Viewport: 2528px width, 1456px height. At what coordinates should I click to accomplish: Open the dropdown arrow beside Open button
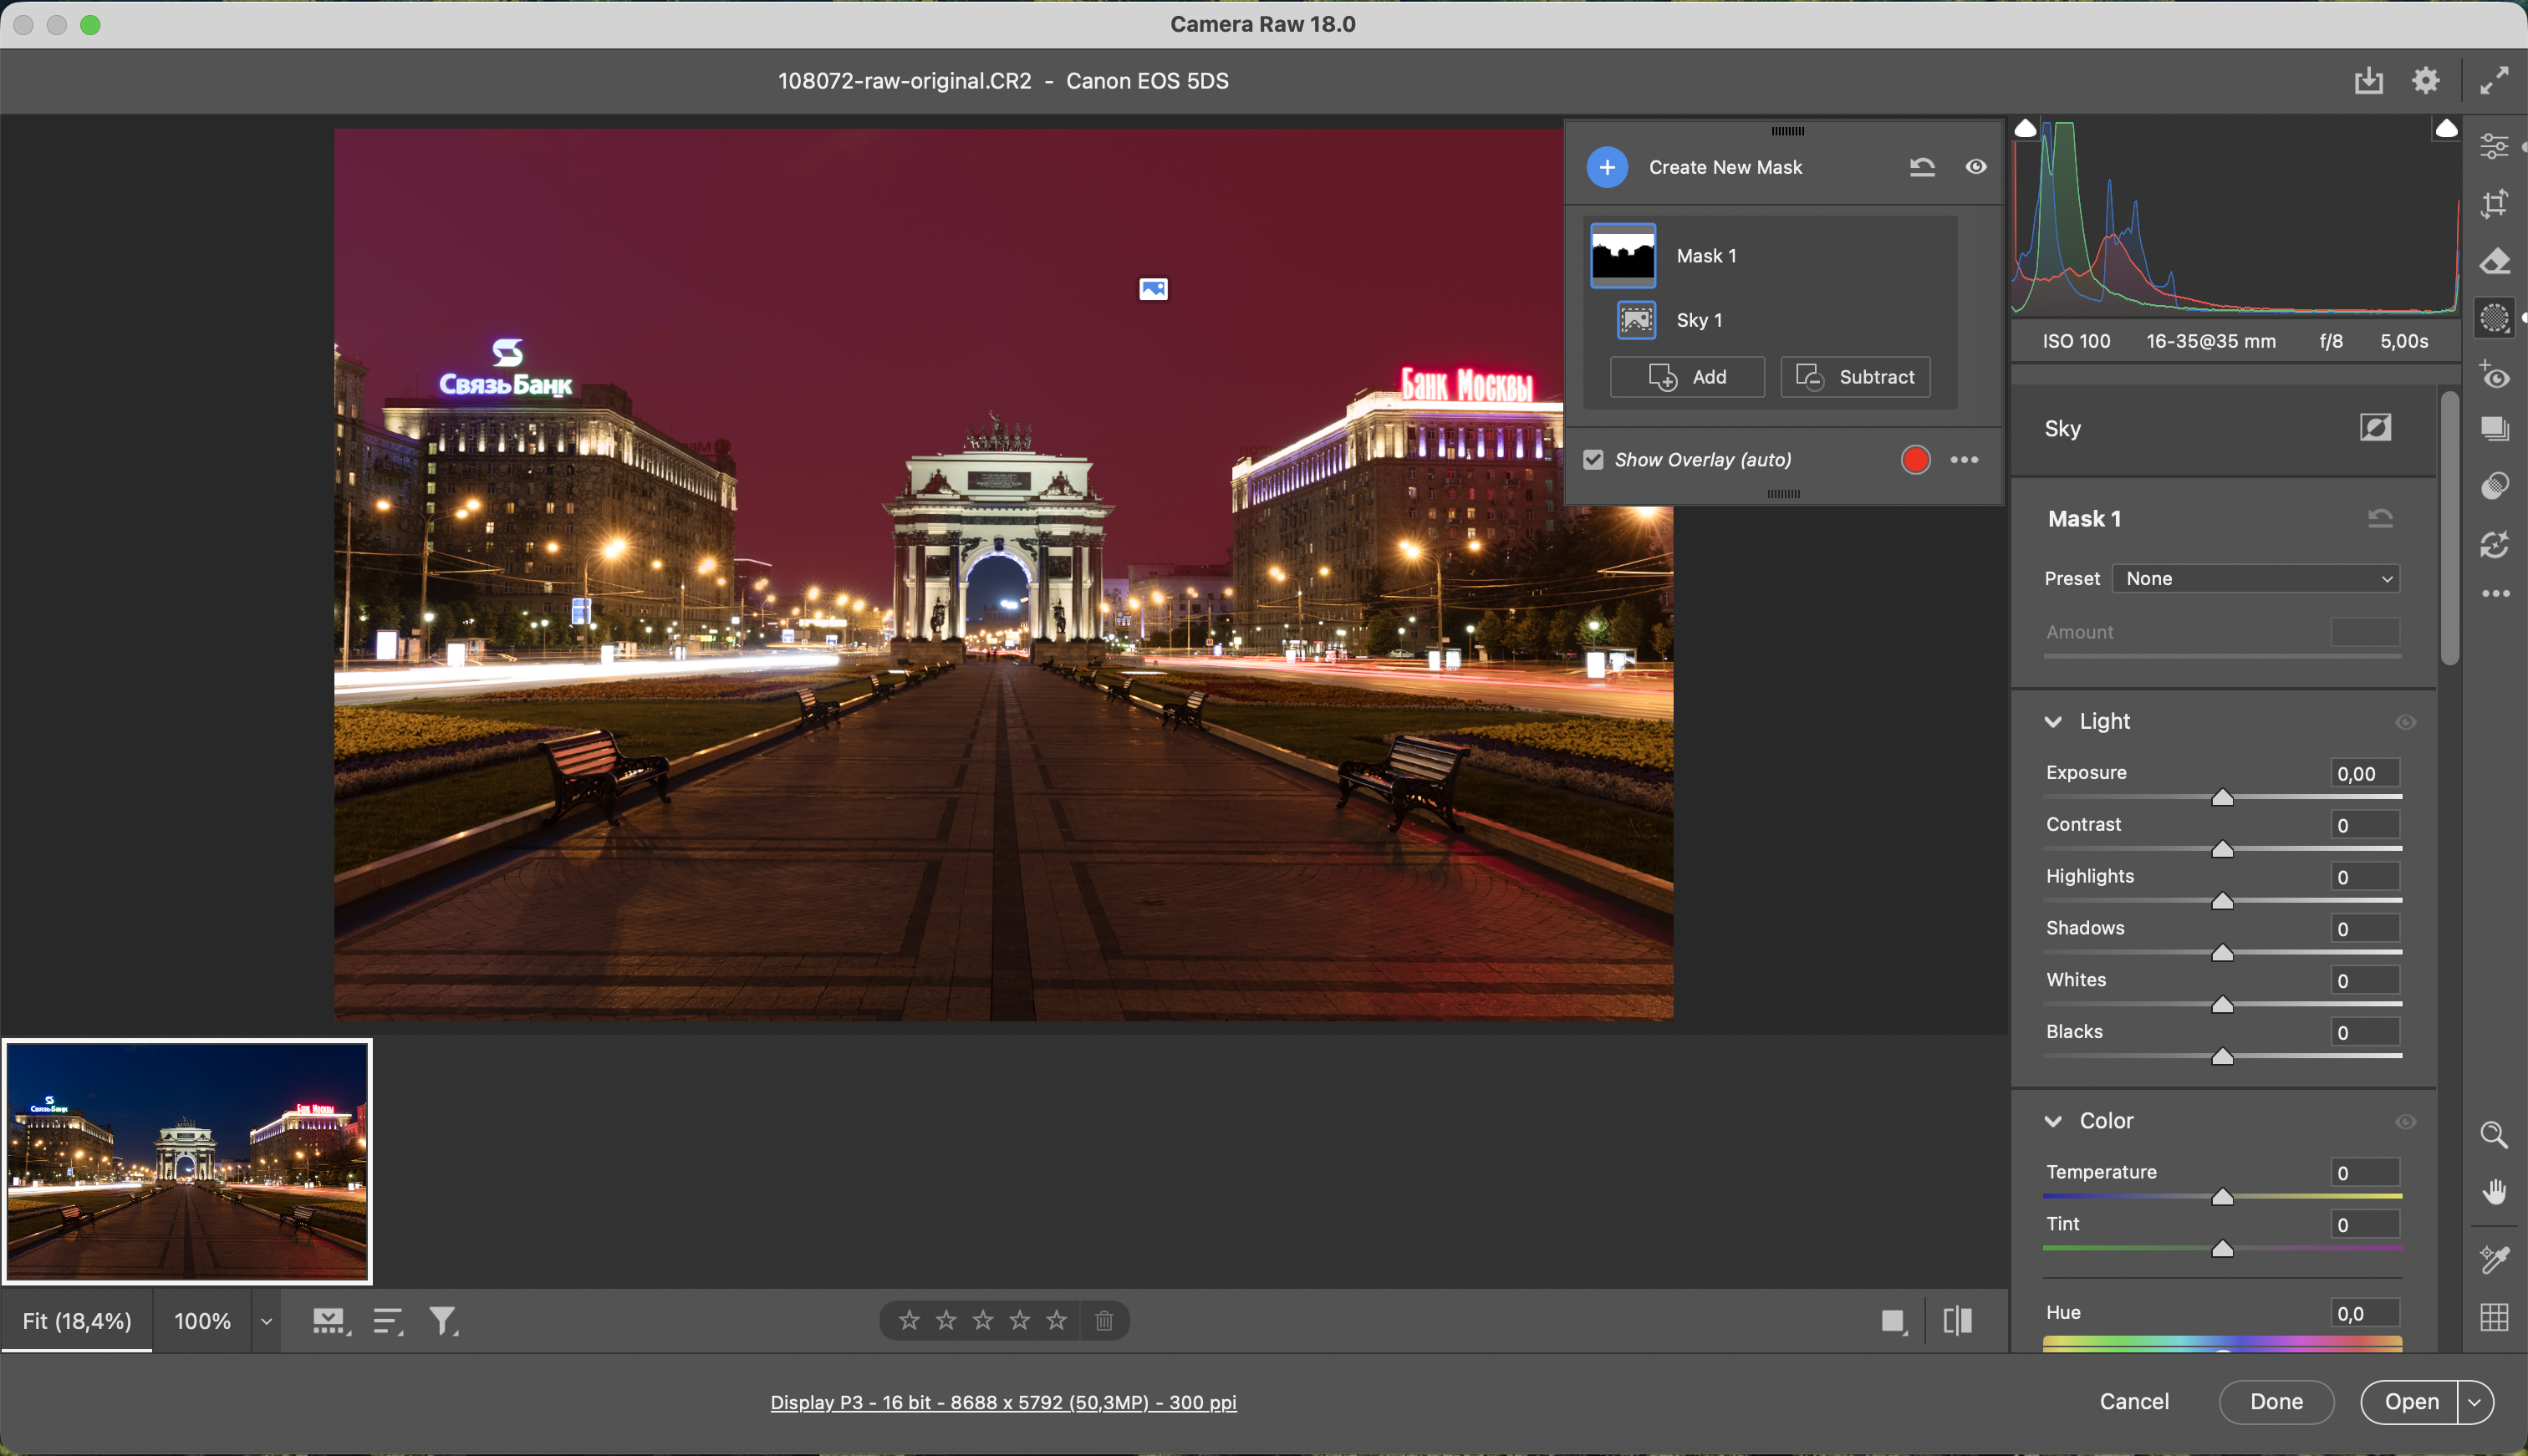pos(2474,1402)
